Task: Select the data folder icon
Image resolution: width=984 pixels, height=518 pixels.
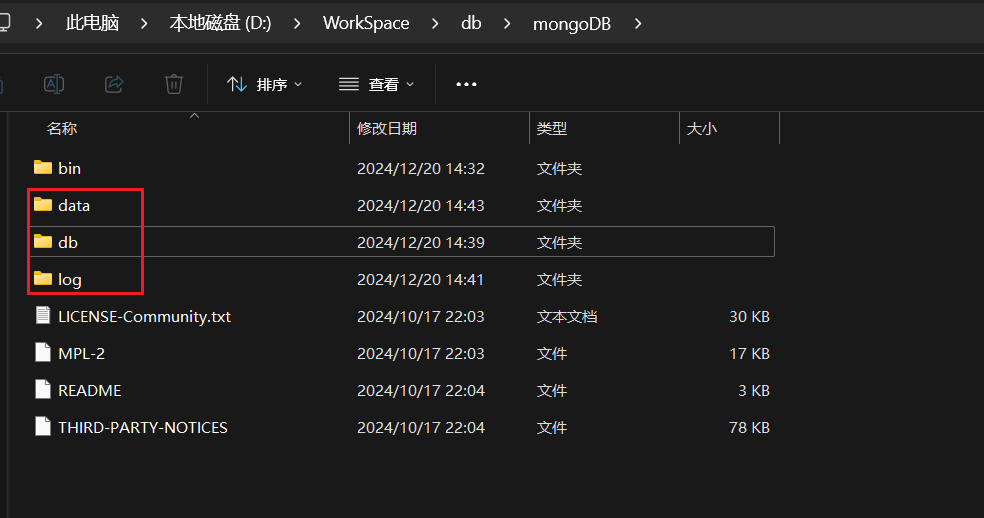Action: pos(42,205)
